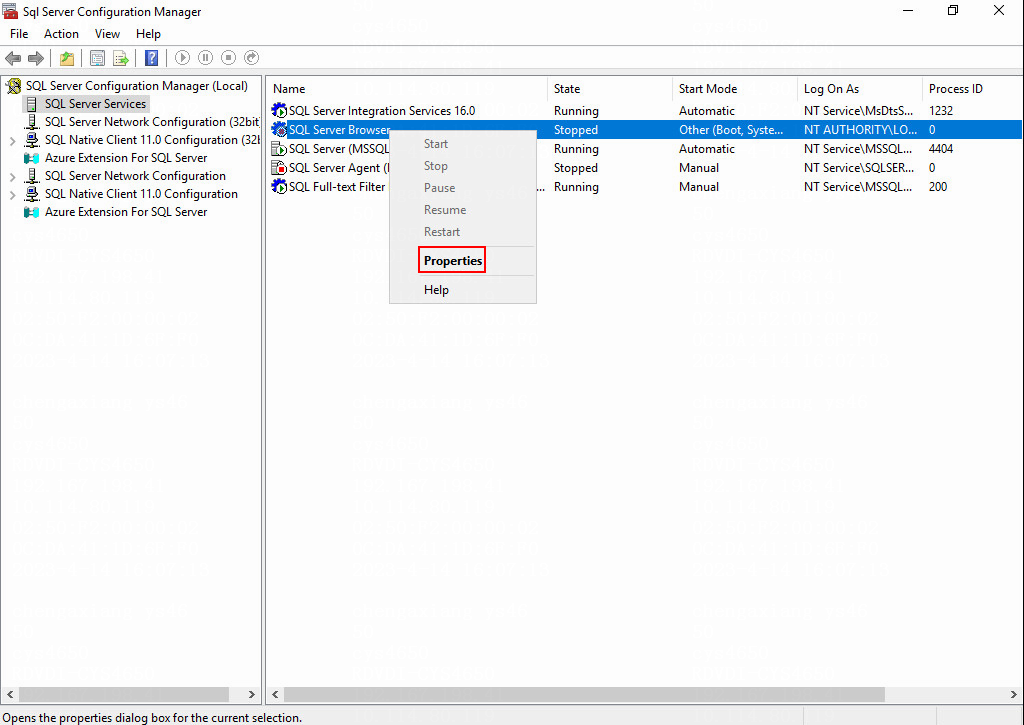Click SQL Server Integration Services' Automatic start mode
The image size is (1024, 725).
pyautogui.click(x=707, y=110)
